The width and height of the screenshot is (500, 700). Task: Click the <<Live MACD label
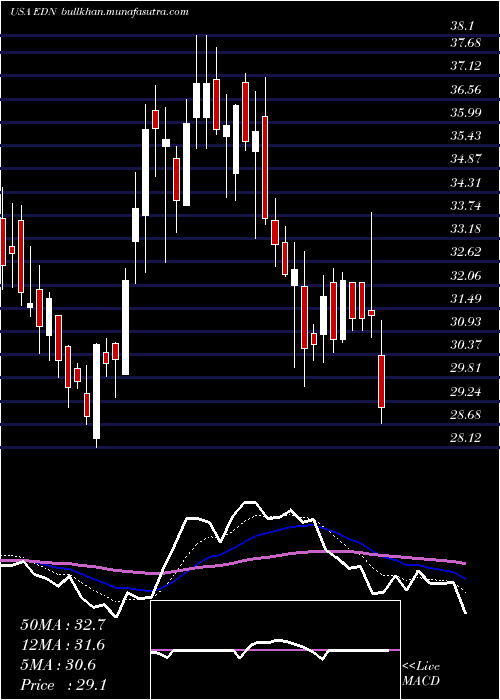421,674
